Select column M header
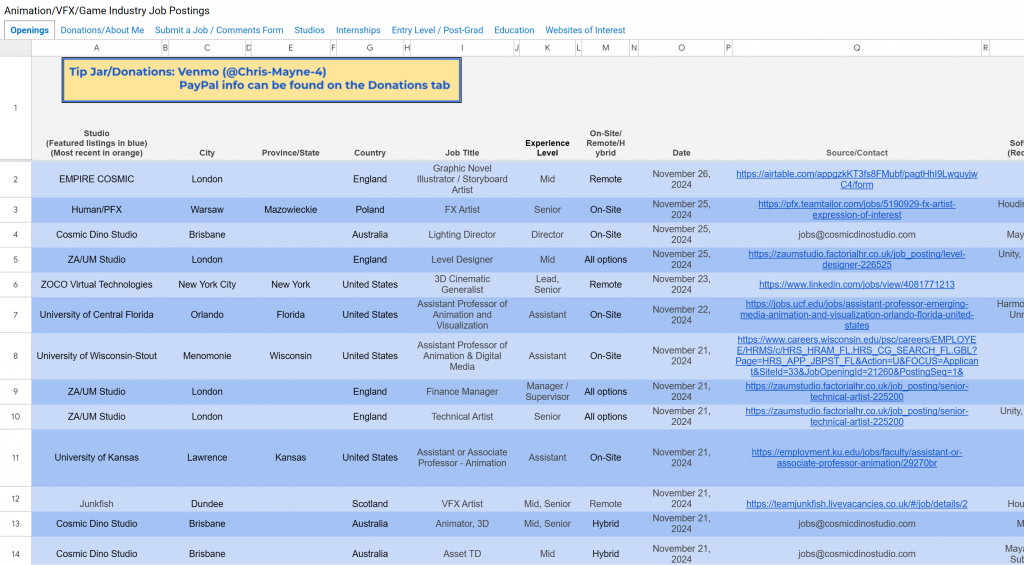The width and height of the screenshot is (1024, 565). (x=605, y=48)
